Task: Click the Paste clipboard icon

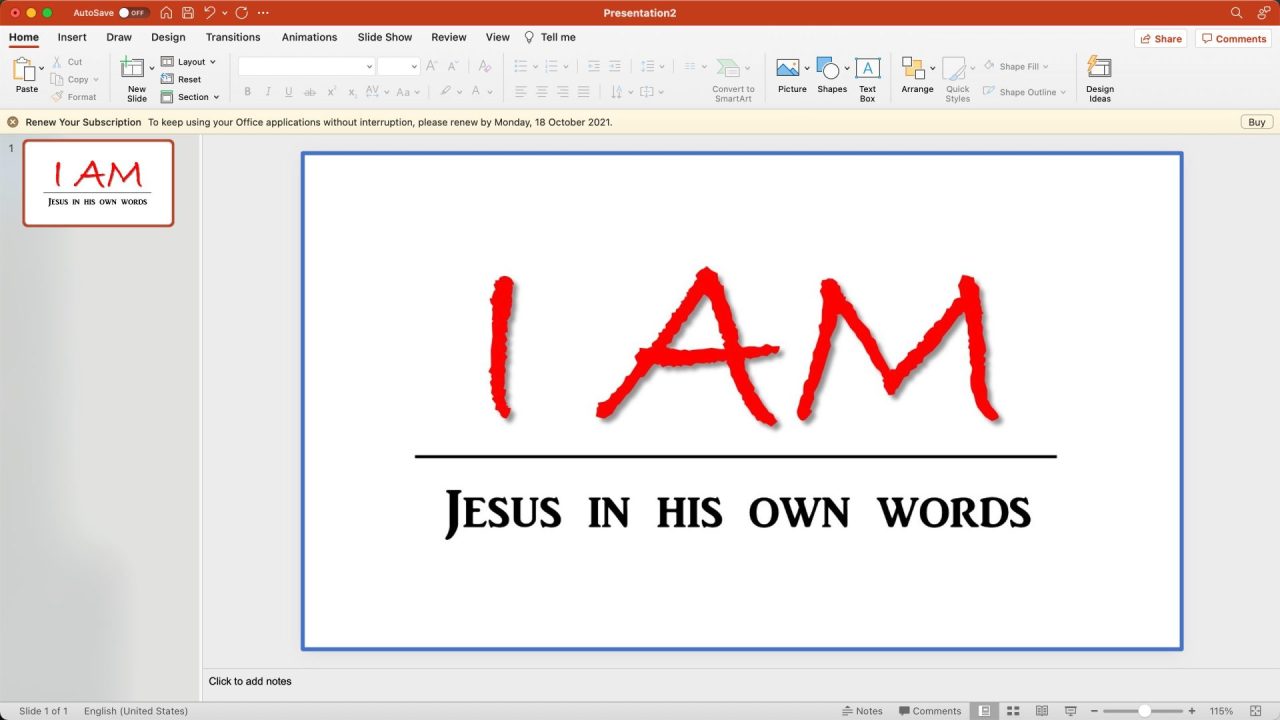Action: [x=25, y=70]
